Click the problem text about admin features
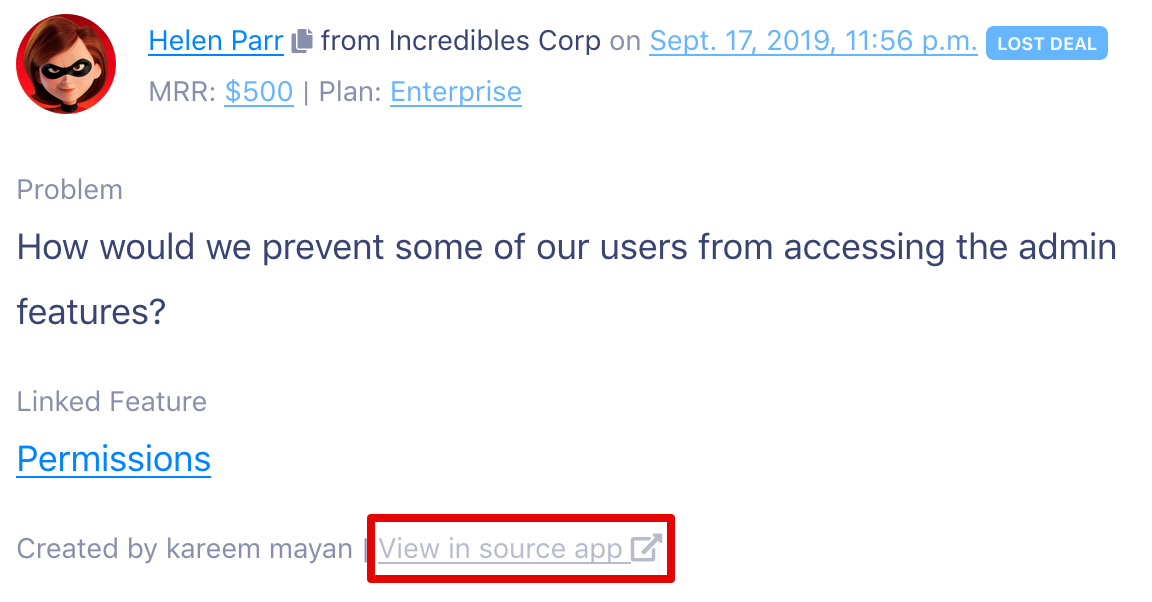This screenshot has width=1152, height=602. (566, 279)
